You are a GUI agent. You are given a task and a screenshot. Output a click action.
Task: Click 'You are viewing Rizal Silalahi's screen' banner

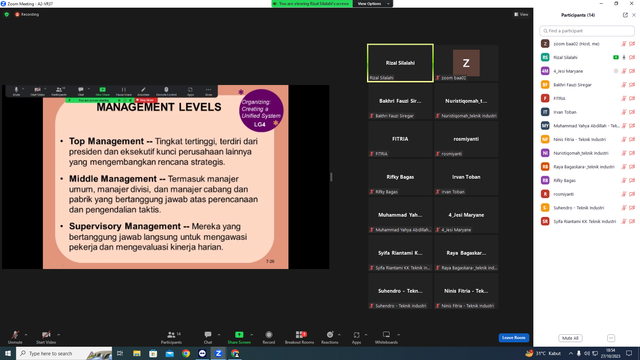click(x=312, y=4)
